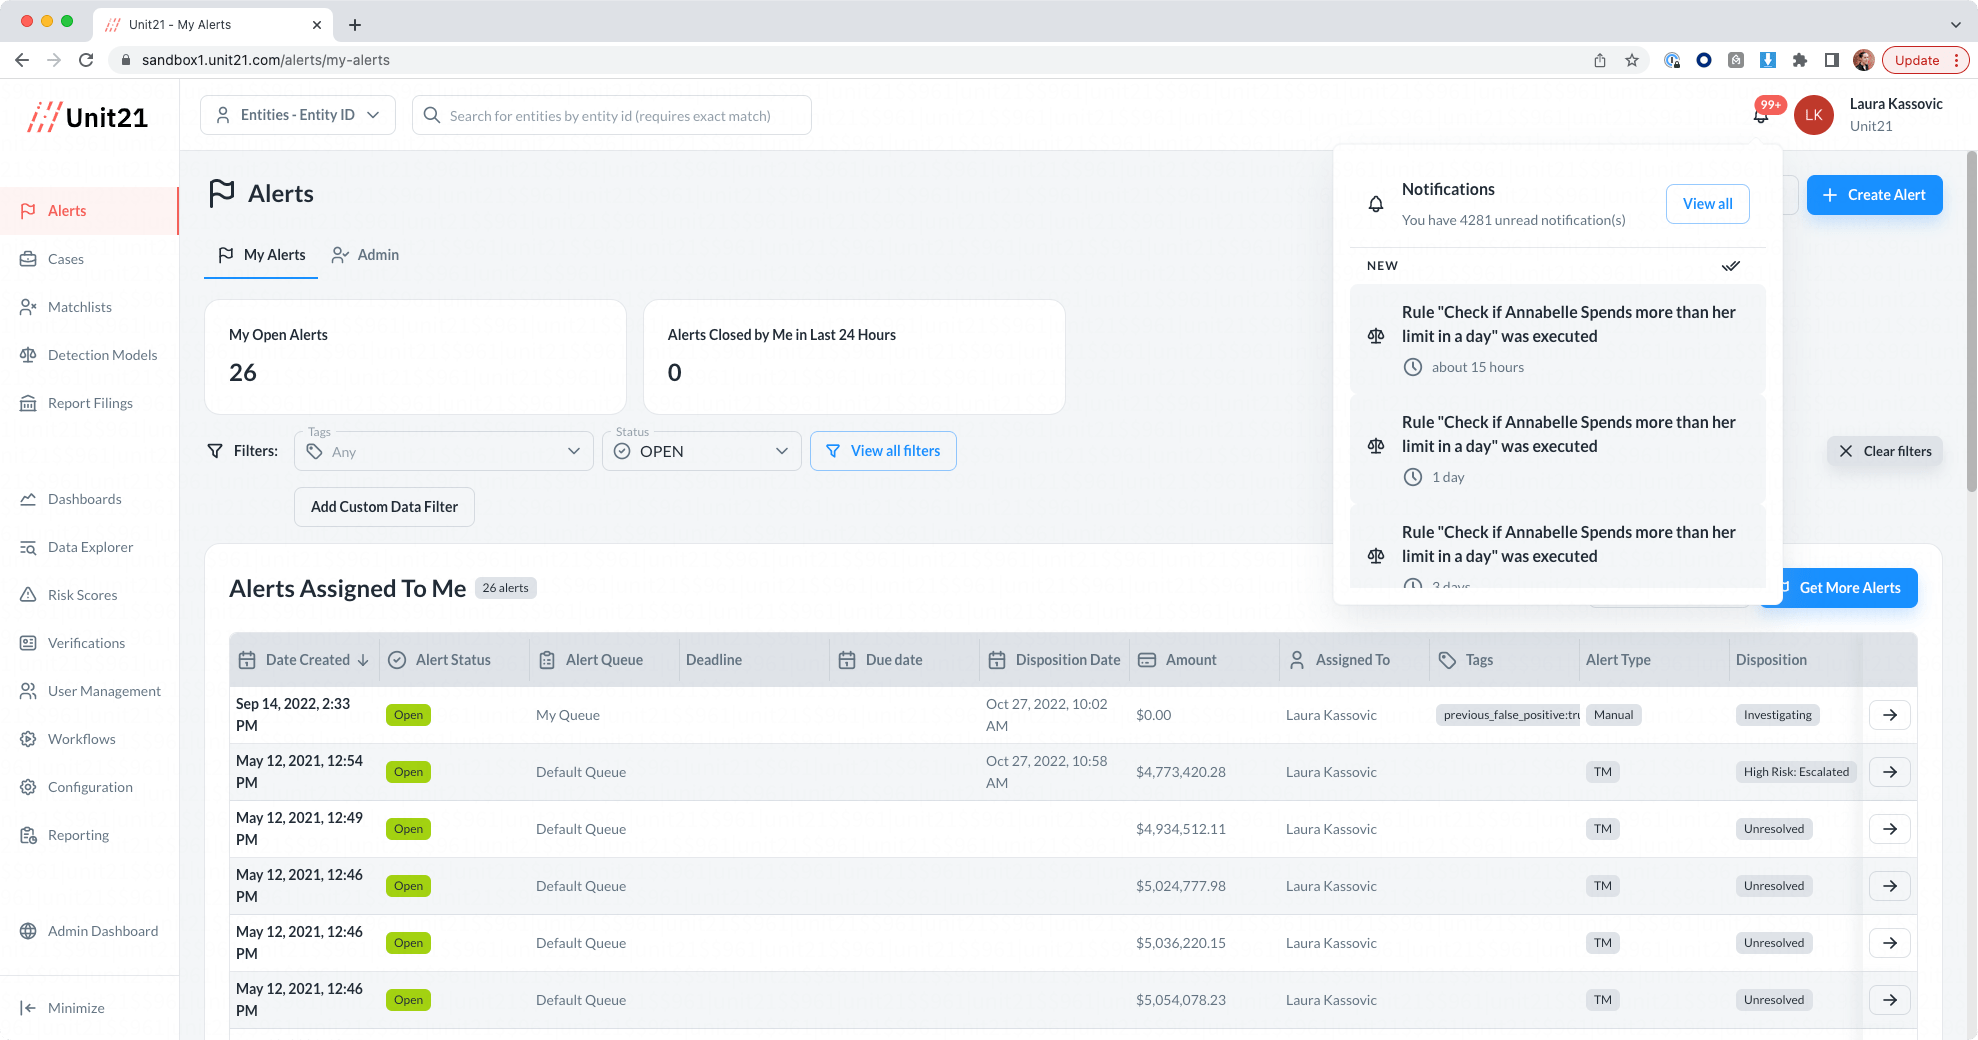Open Configuration settings
The width and height of the screenshot is (1978, 1040).
tap(89, 787)
